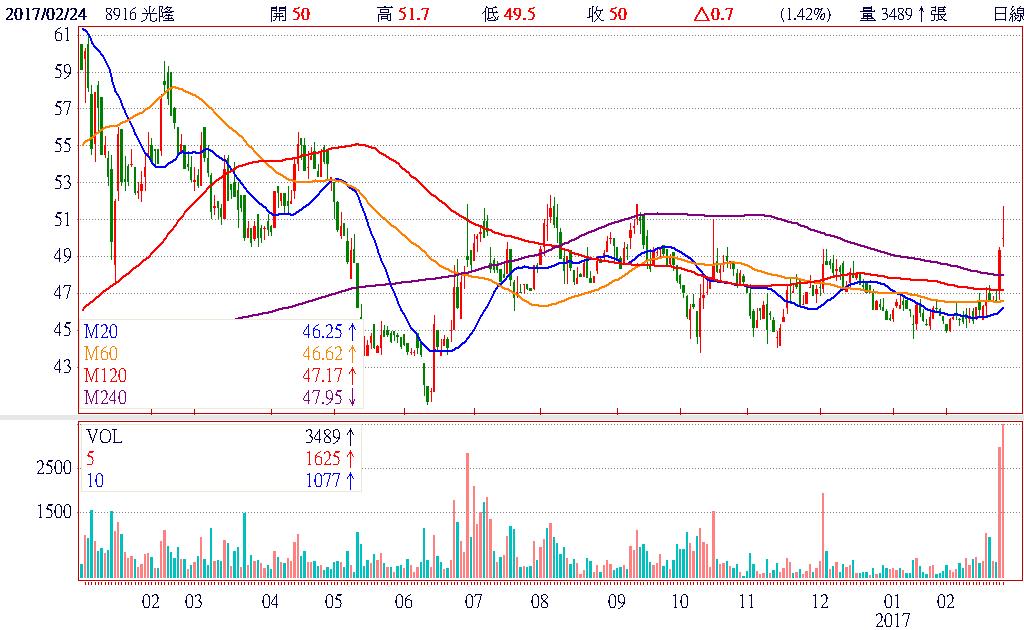Screen dimensions: 1024x630
Task: Click the 12 month label on time axis
Action: (x=820, y=601)
